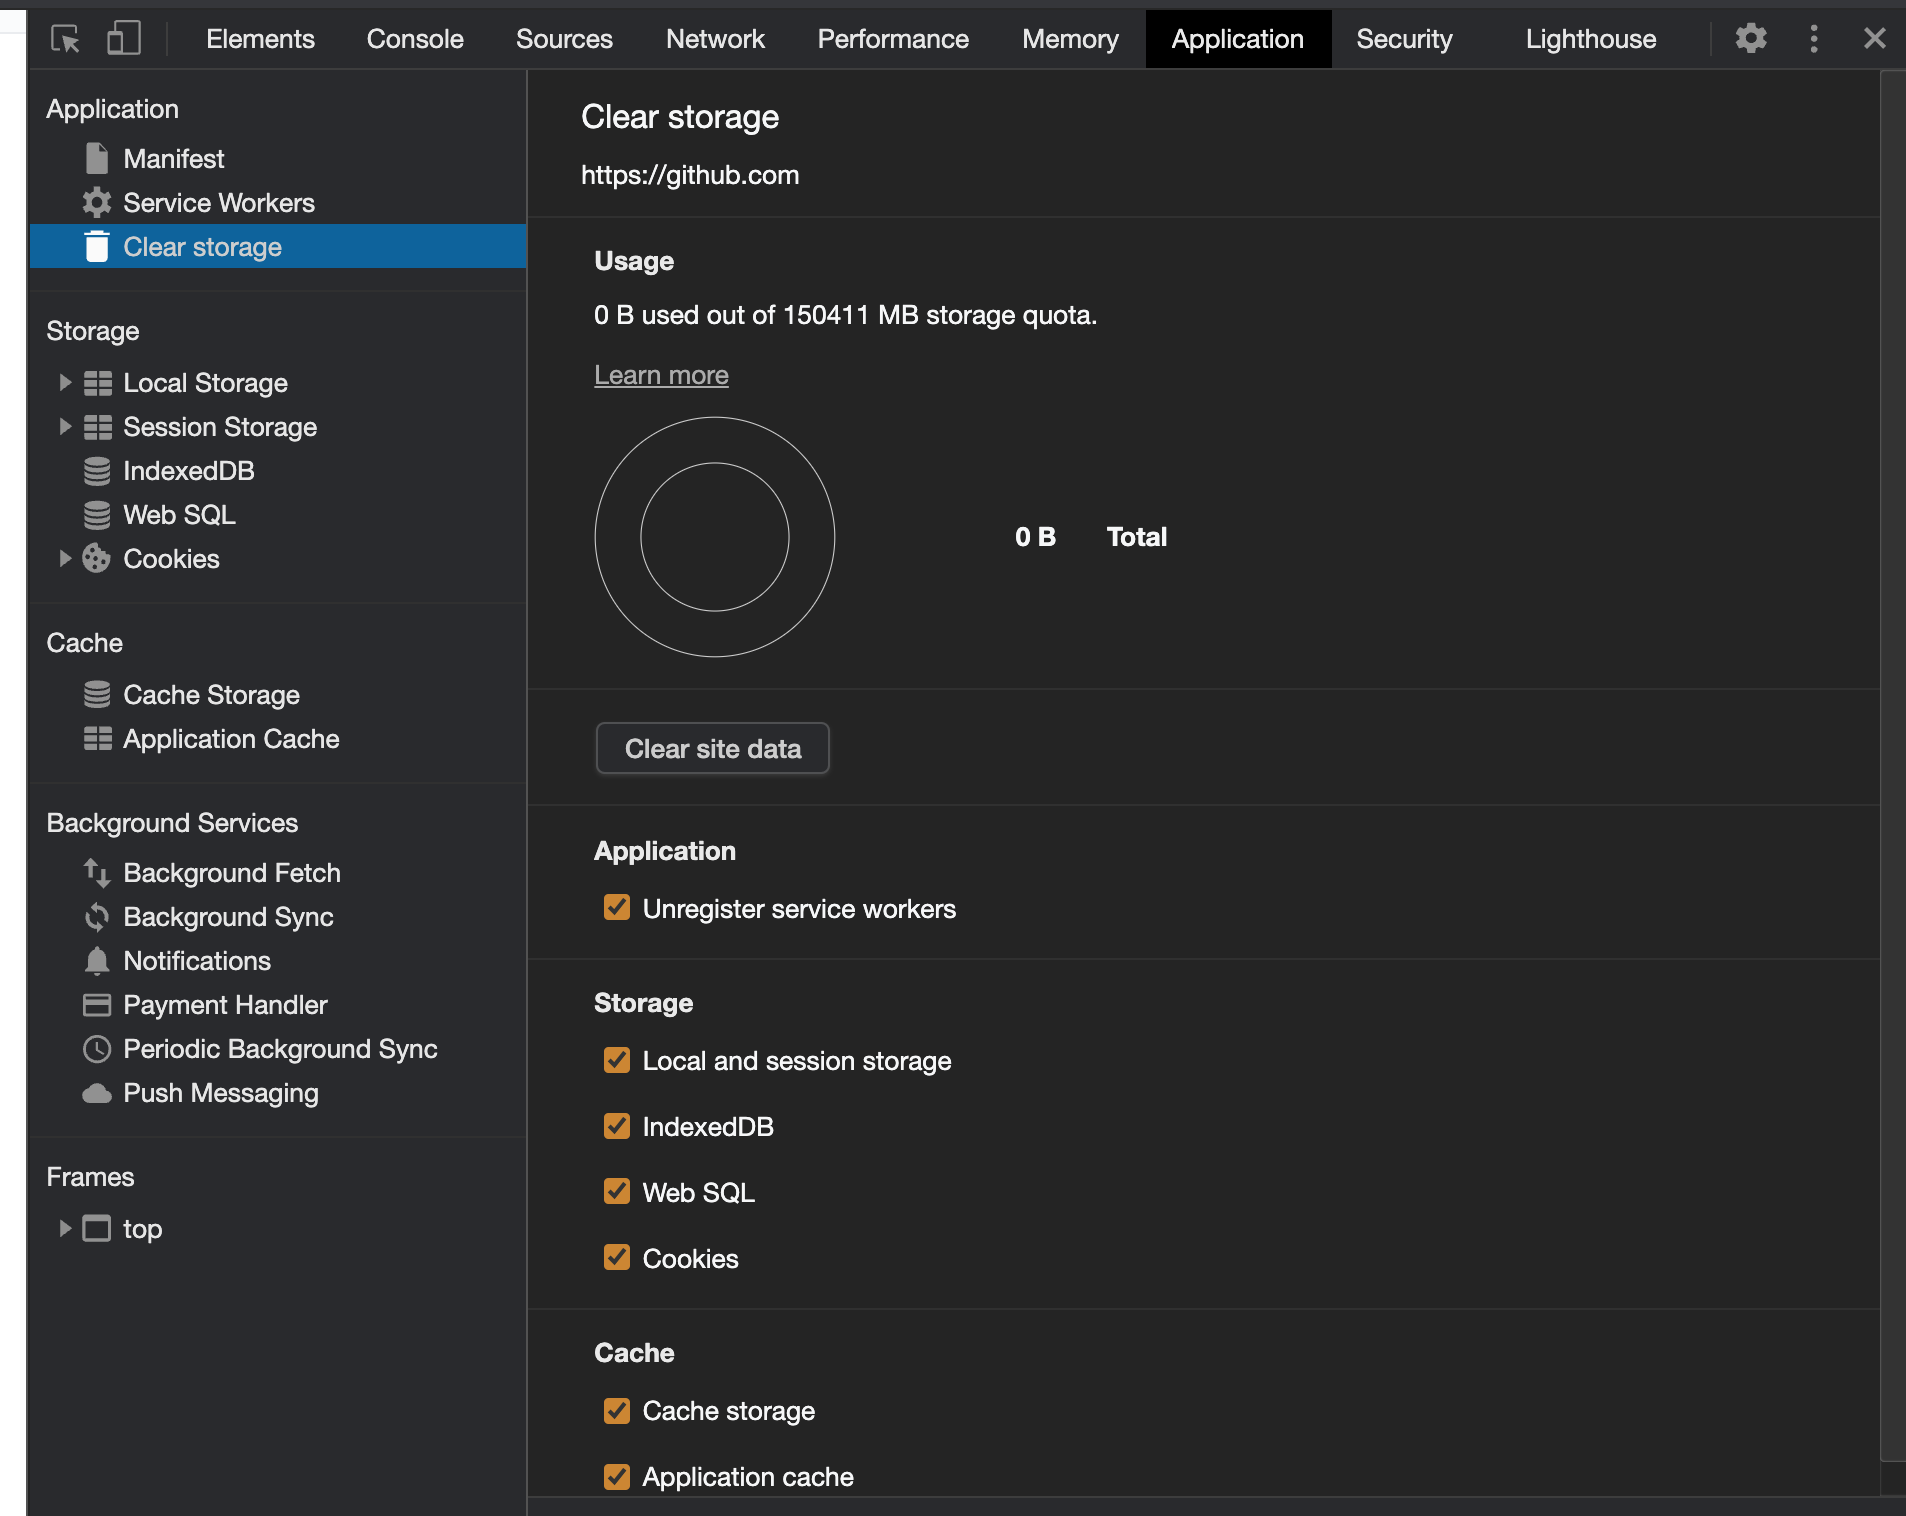Open the Learn more link
The image size is (1906, 1516).
tap(661, 375)
